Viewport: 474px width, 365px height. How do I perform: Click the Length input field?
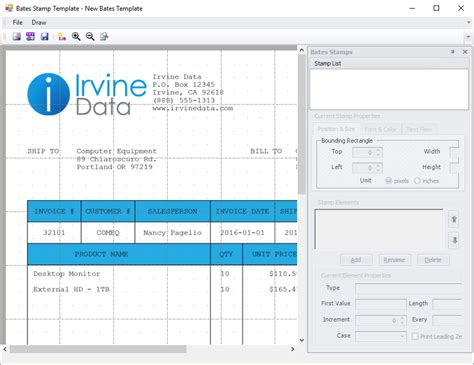pyautogui.click(x=447, y=304)
